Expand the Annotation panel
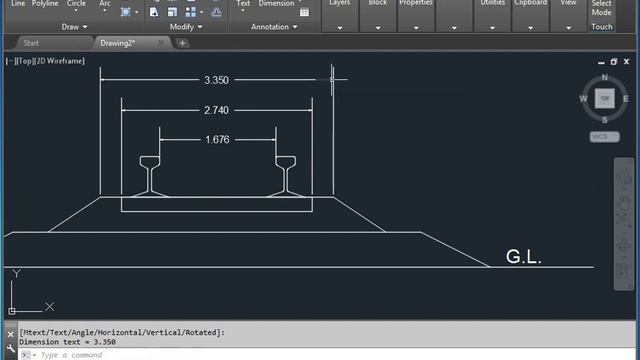 coord(274,27)
